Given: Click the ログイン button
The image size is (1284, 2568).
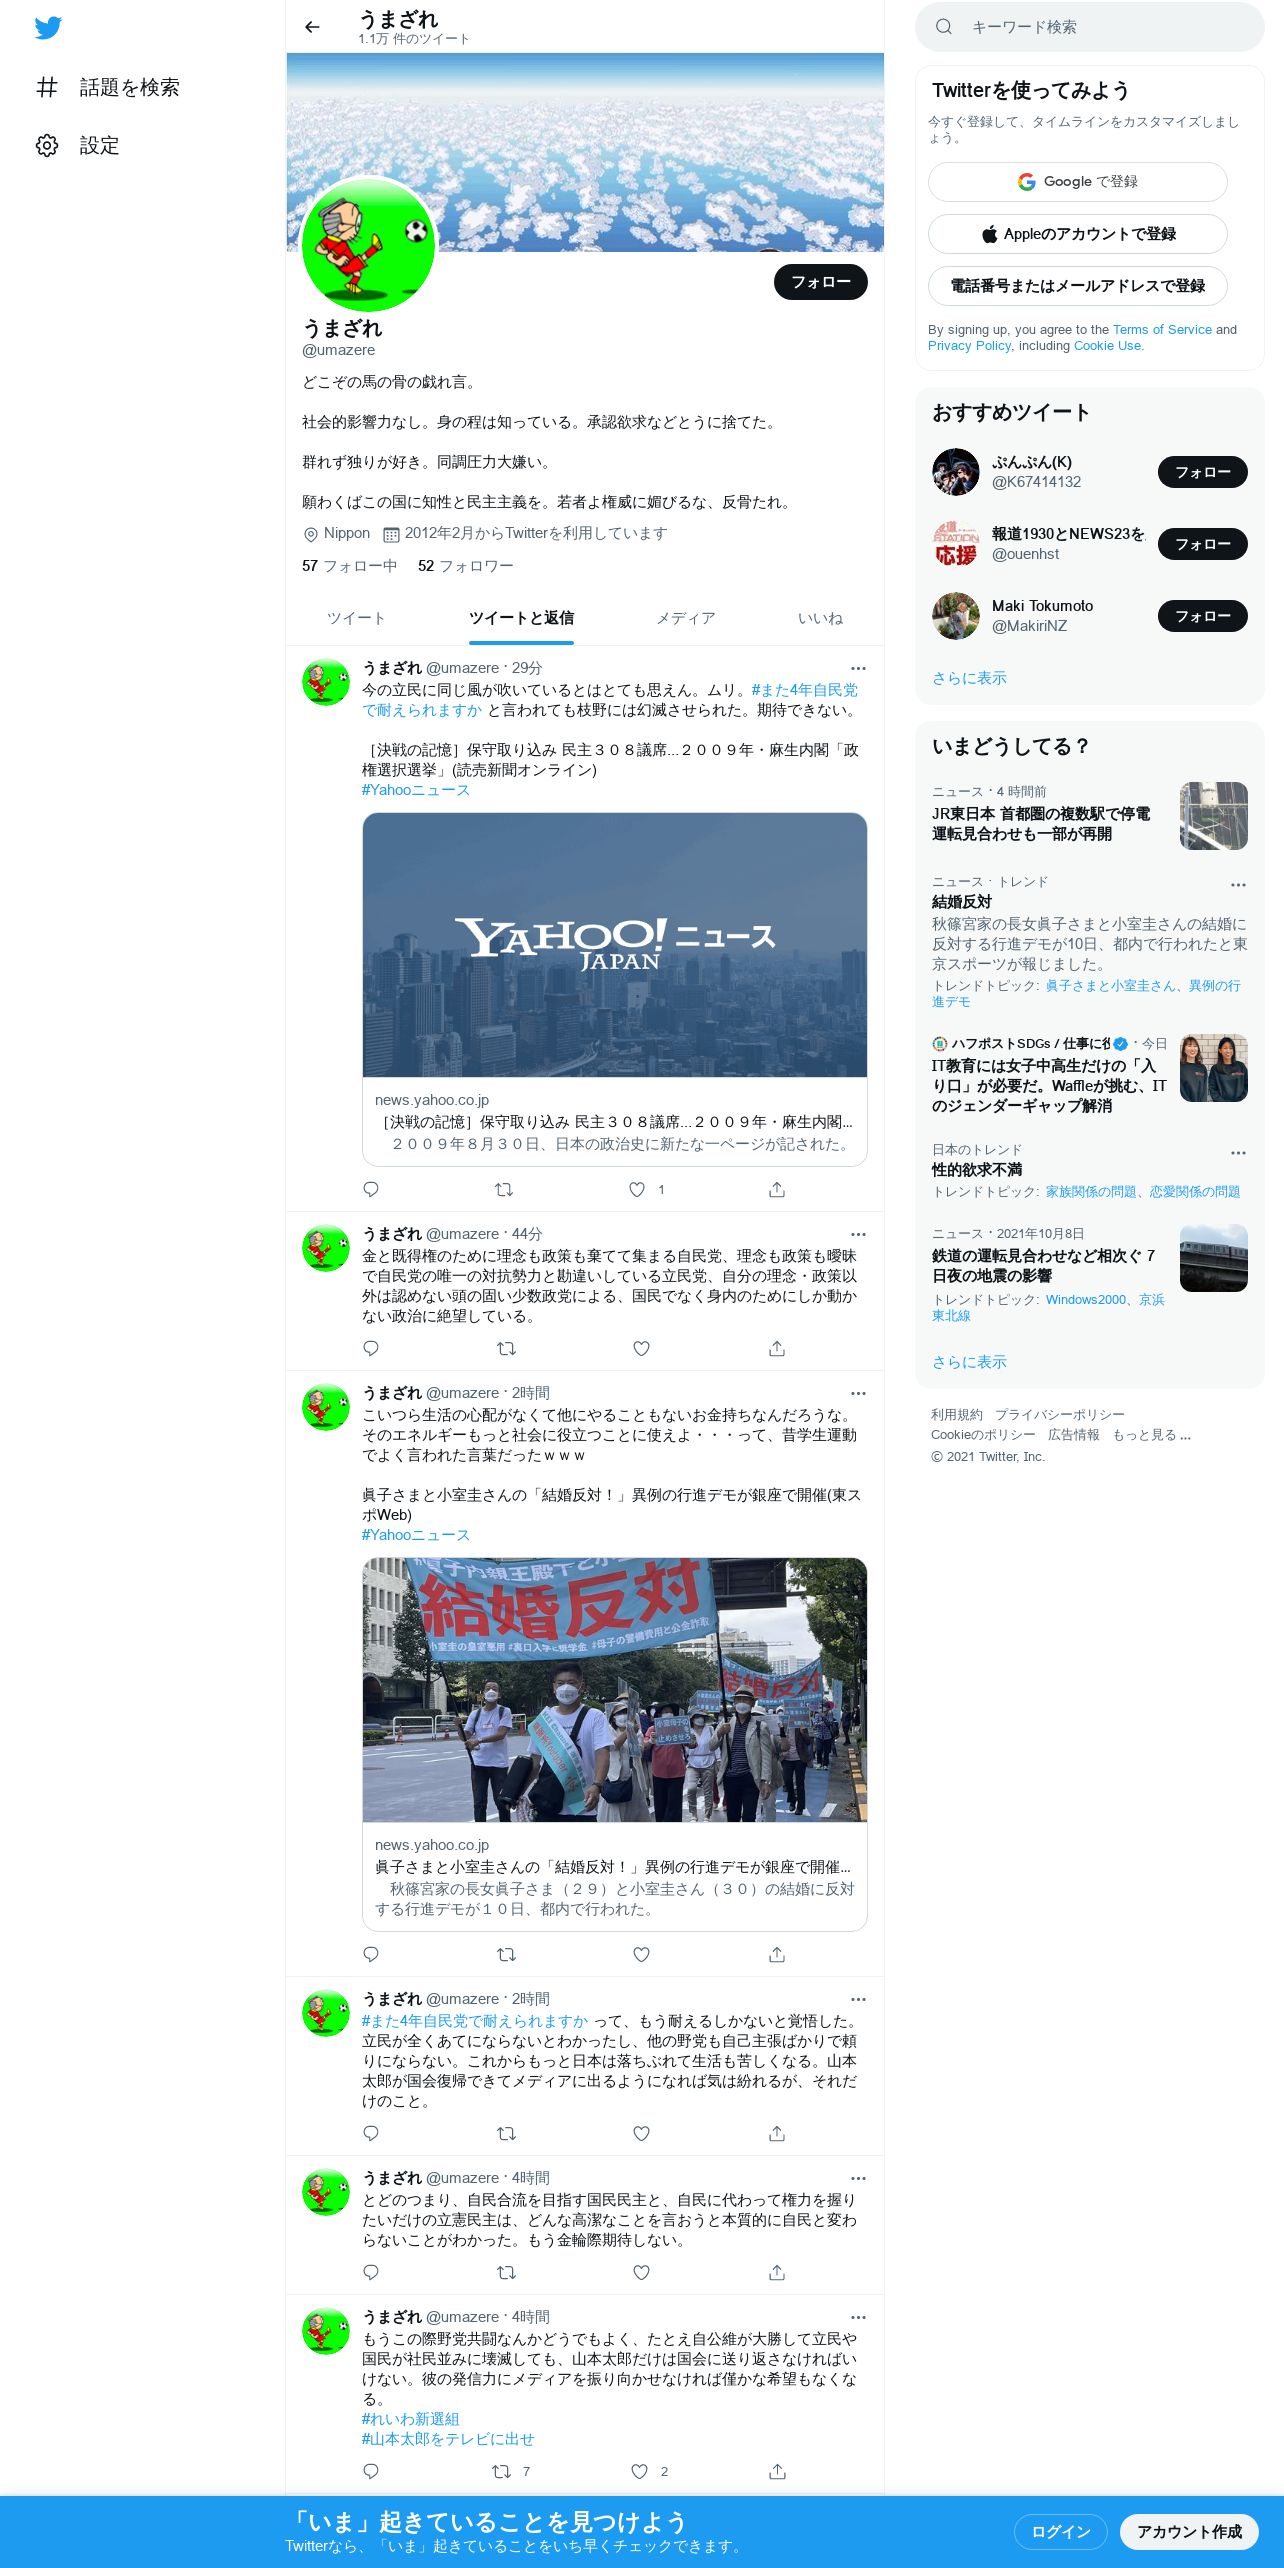Looking at the screenshot, I should click(1061, 2531).
